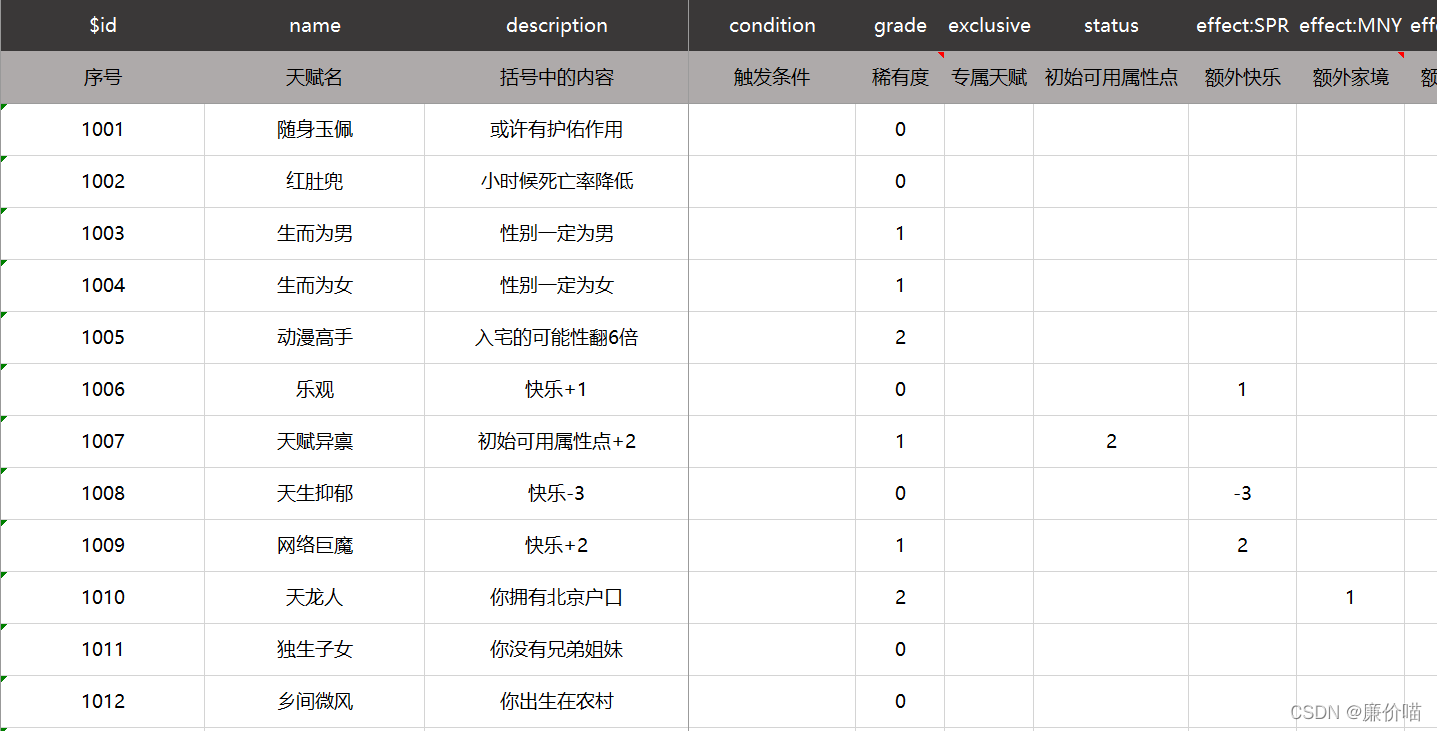Screen dimensions: 1437x731
Task: Select the effect:SPR header cell
Action: (1242, 25)
